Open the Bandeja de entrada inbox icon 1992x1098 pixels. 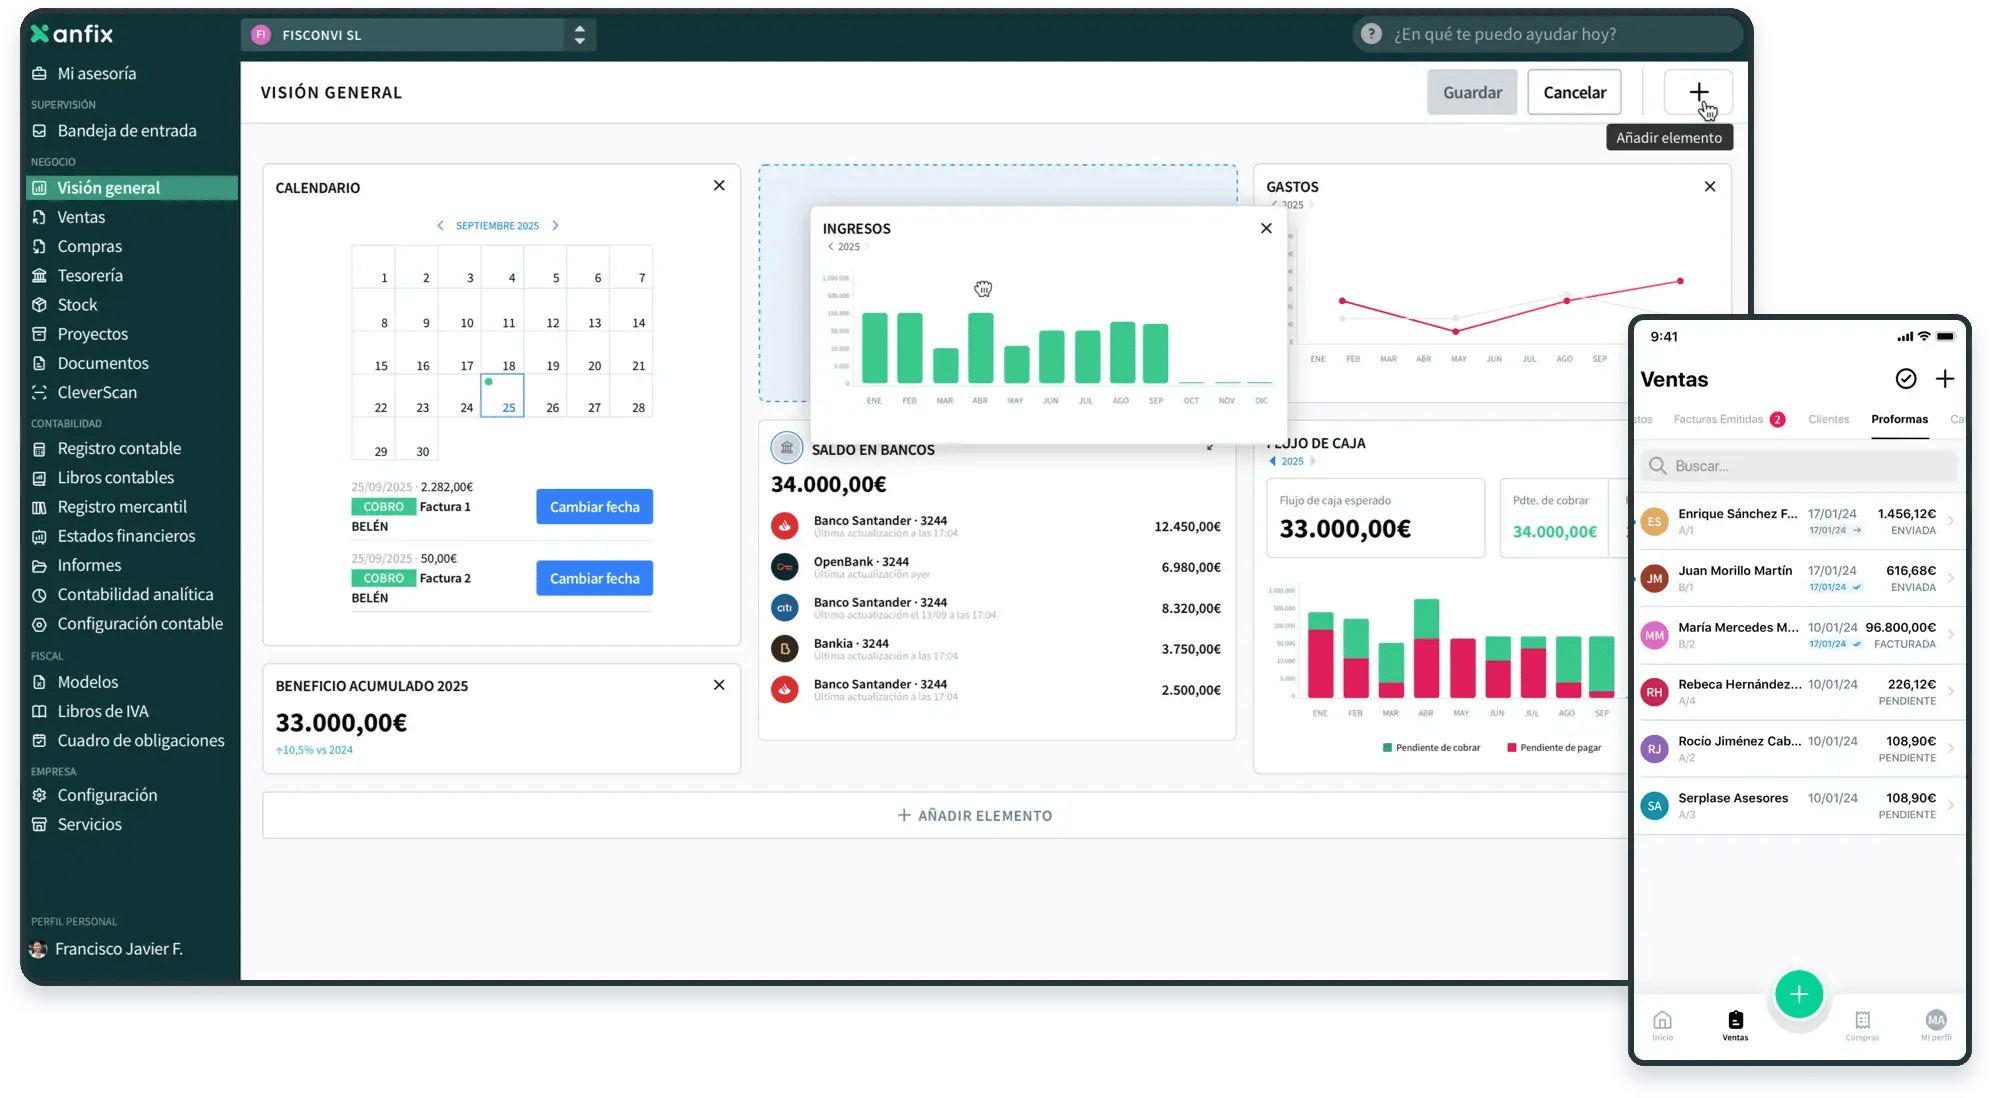pos(39,130)
